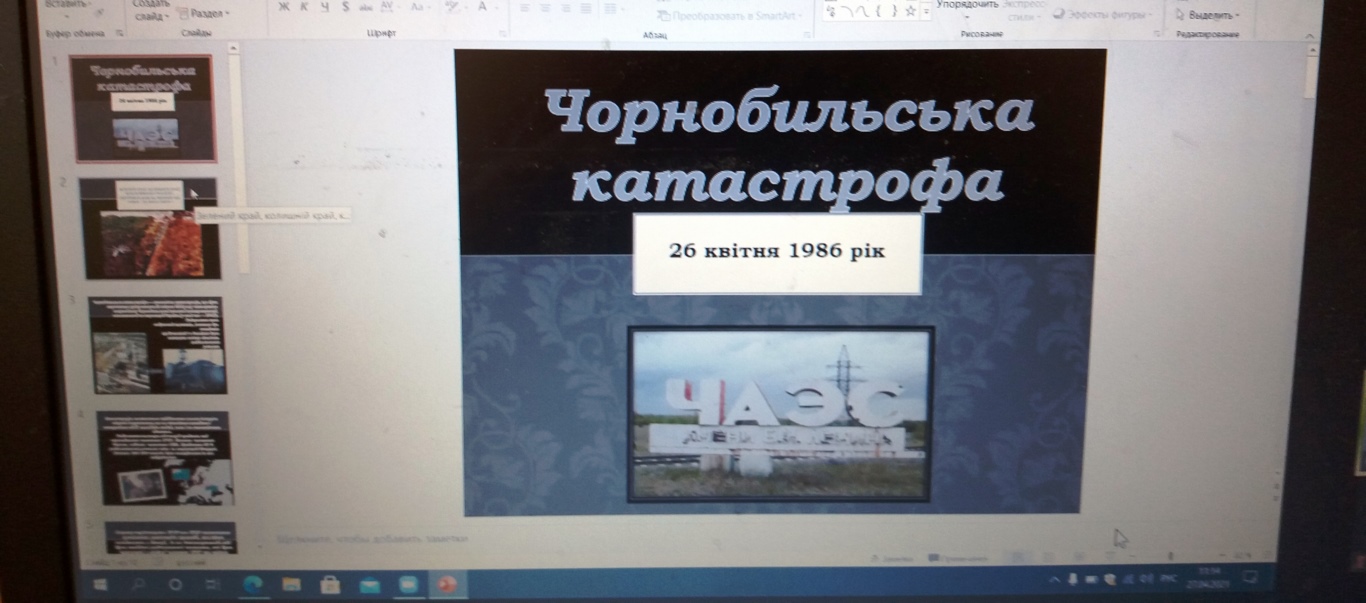The width and height of the screenshot is (1366, 603).
Task: Expand the shapes gallery more arrow
Action: point(926,10)
